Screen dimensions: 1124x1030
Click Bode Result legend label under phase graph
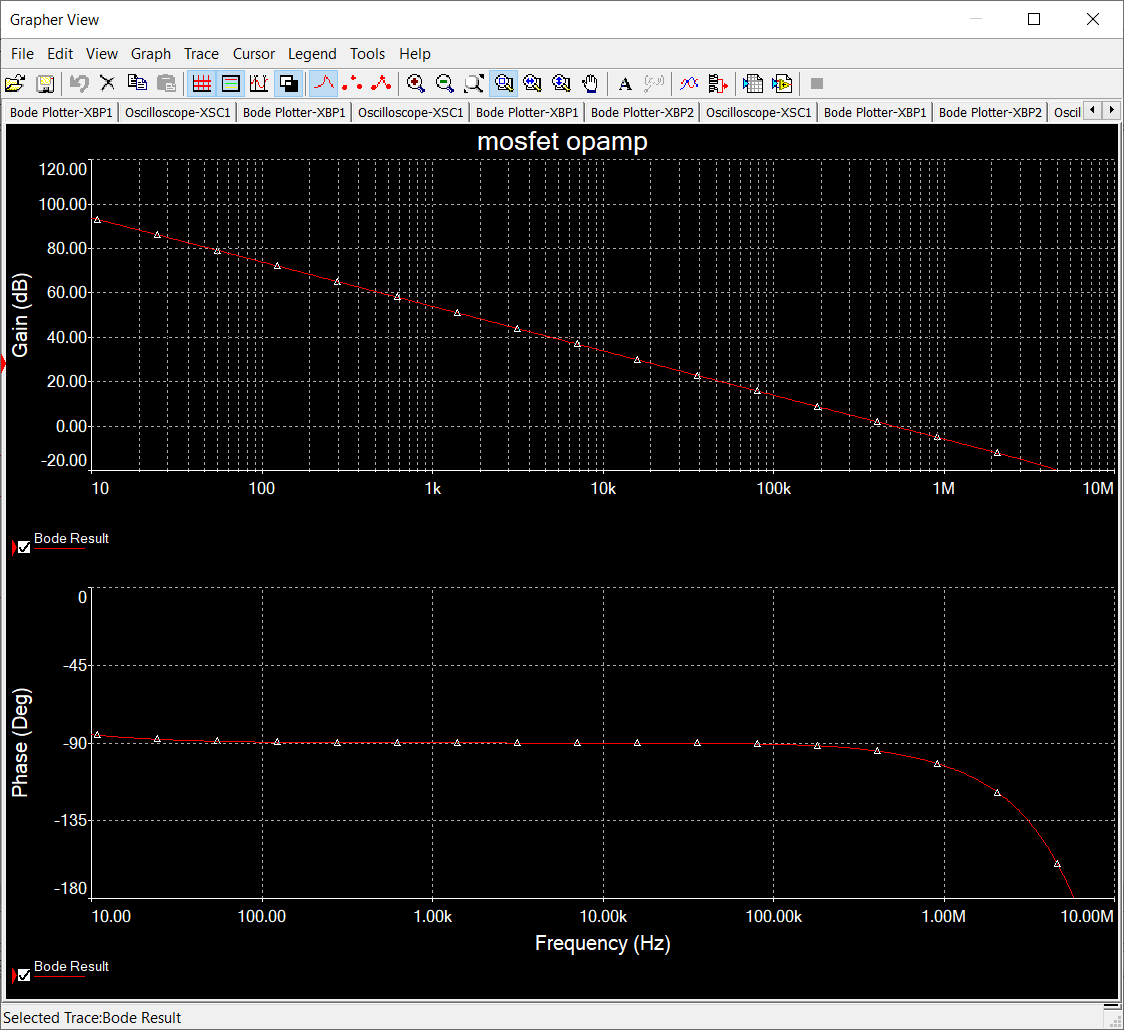point(72,966)
